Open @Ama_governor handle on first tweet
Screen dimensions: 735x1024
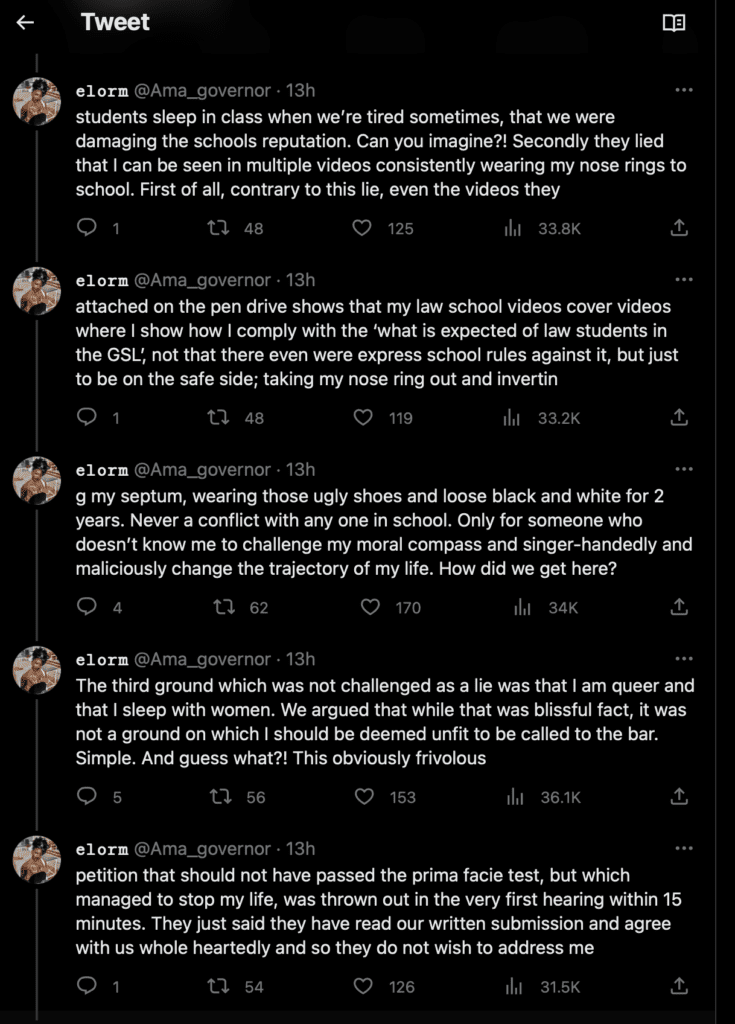coord(203,91)
